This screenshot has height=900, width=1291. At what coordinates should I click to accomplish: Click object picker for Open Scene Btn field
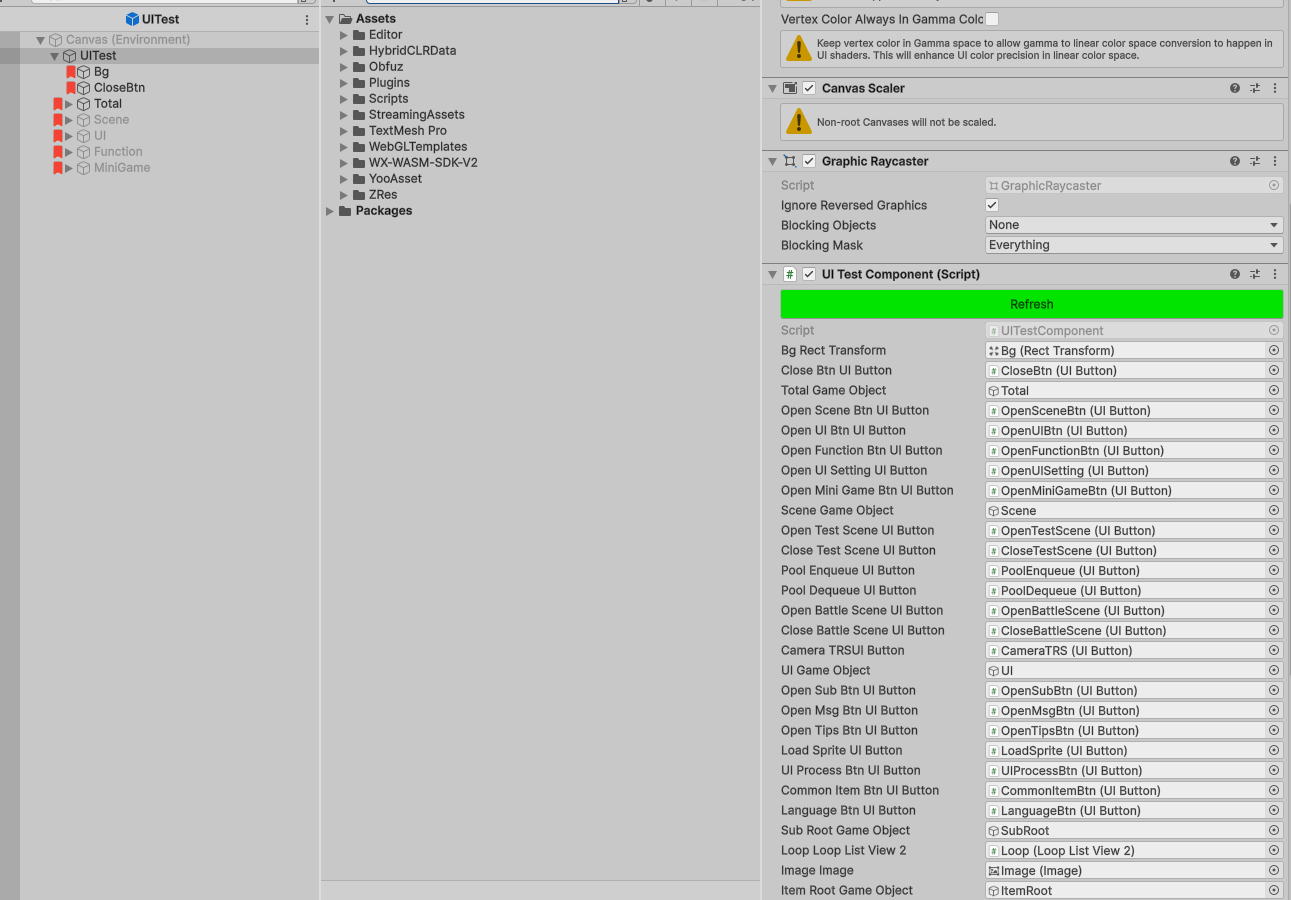[x=1274, y=410]
